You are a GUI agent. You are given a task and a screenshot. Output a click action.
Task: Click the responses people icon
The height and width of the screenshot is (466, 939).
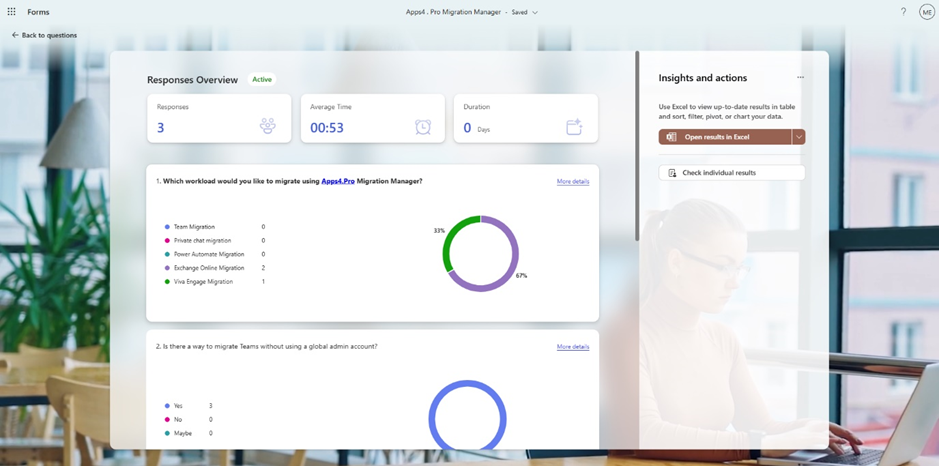[267, 126]
